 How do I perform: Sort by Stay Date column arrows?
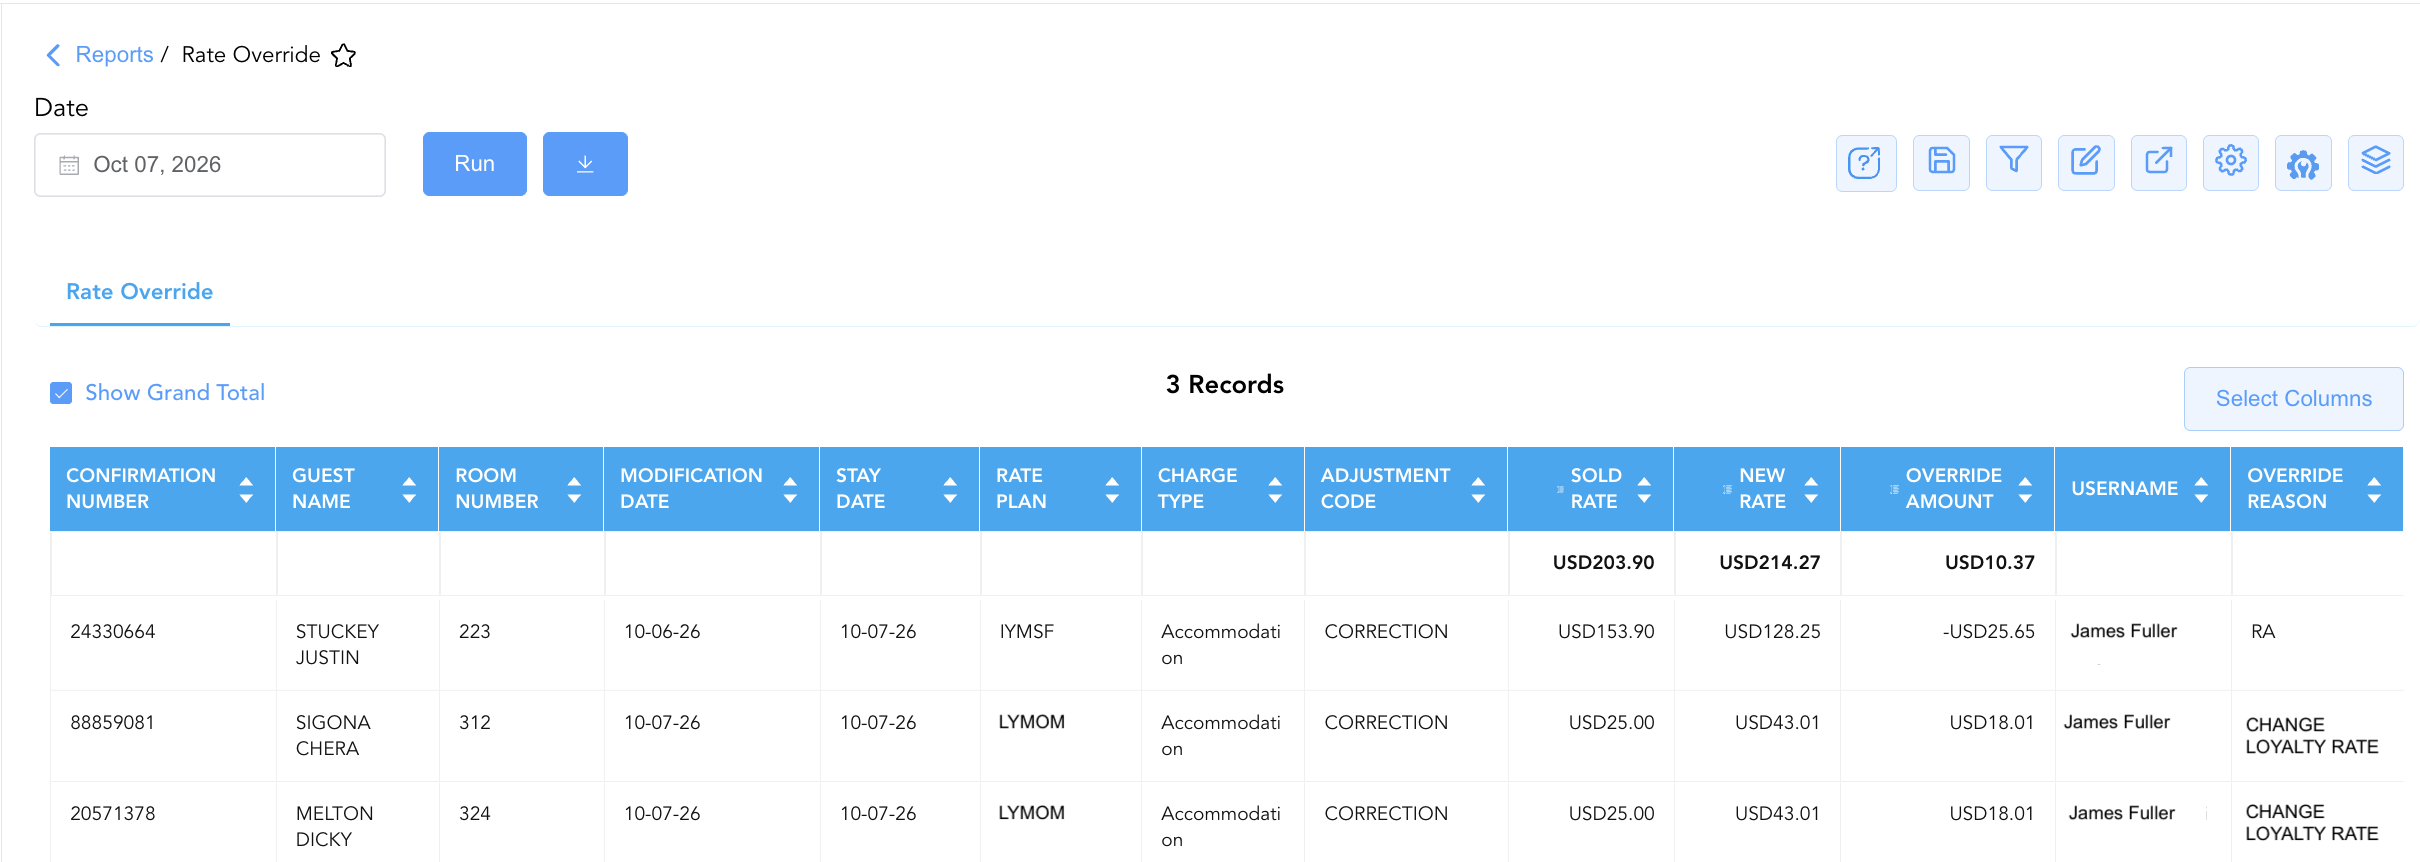(950, 489)
